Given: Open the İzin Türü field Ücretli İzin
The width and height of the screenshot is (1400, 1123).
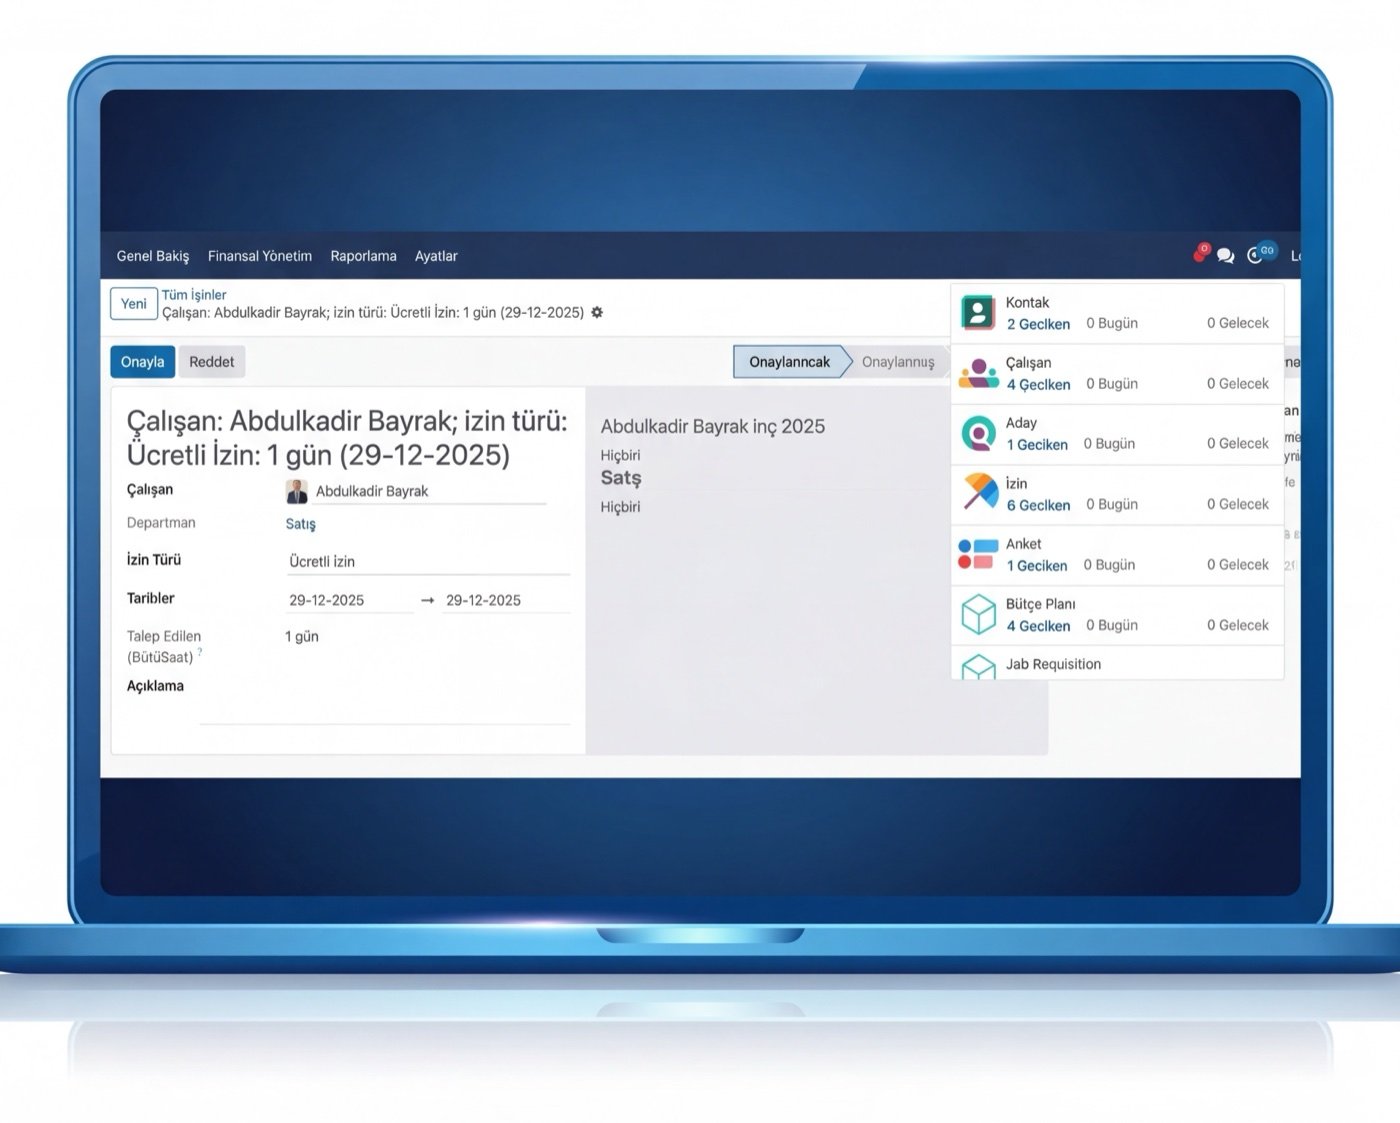Looking at the screenshot, I should click(x=428, y=562).
